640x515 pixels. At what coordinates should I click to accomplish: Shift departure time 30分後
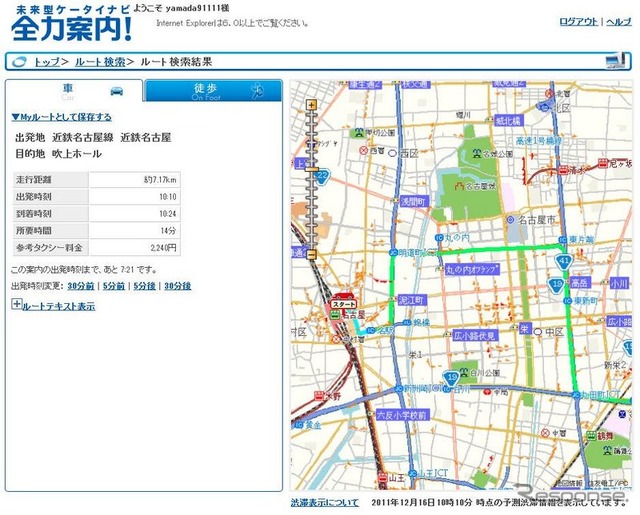click(x=178, y=286)
